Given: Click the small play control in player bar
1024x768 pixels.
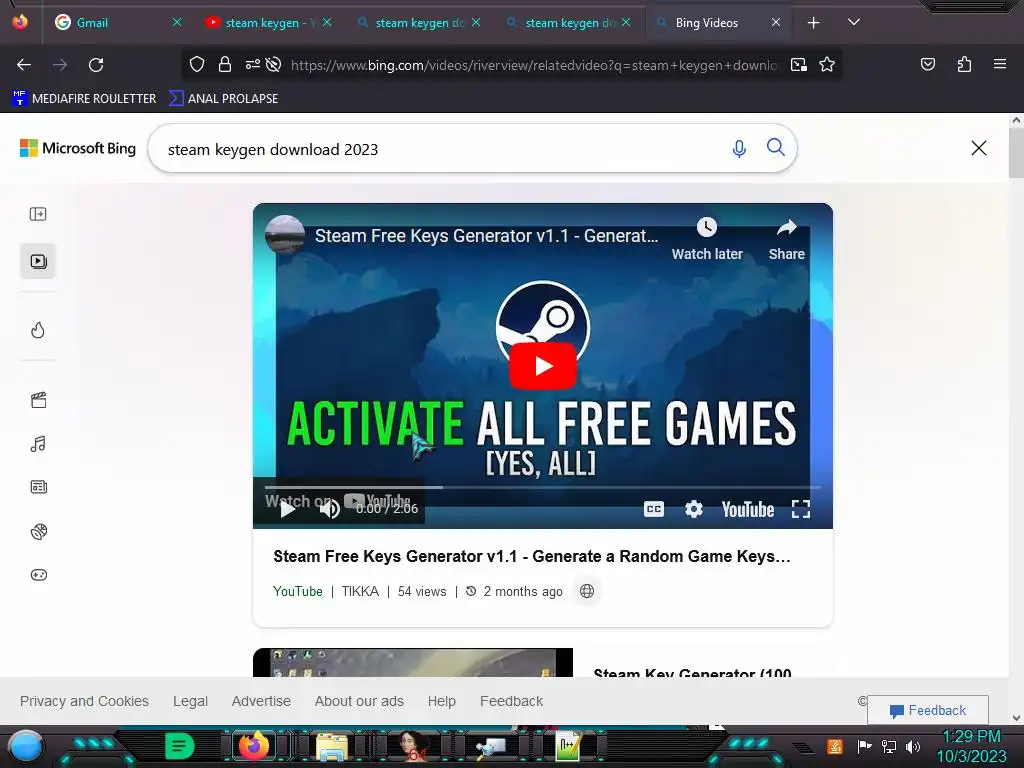Looking at the screenshot, I should [x=287, y=509].
